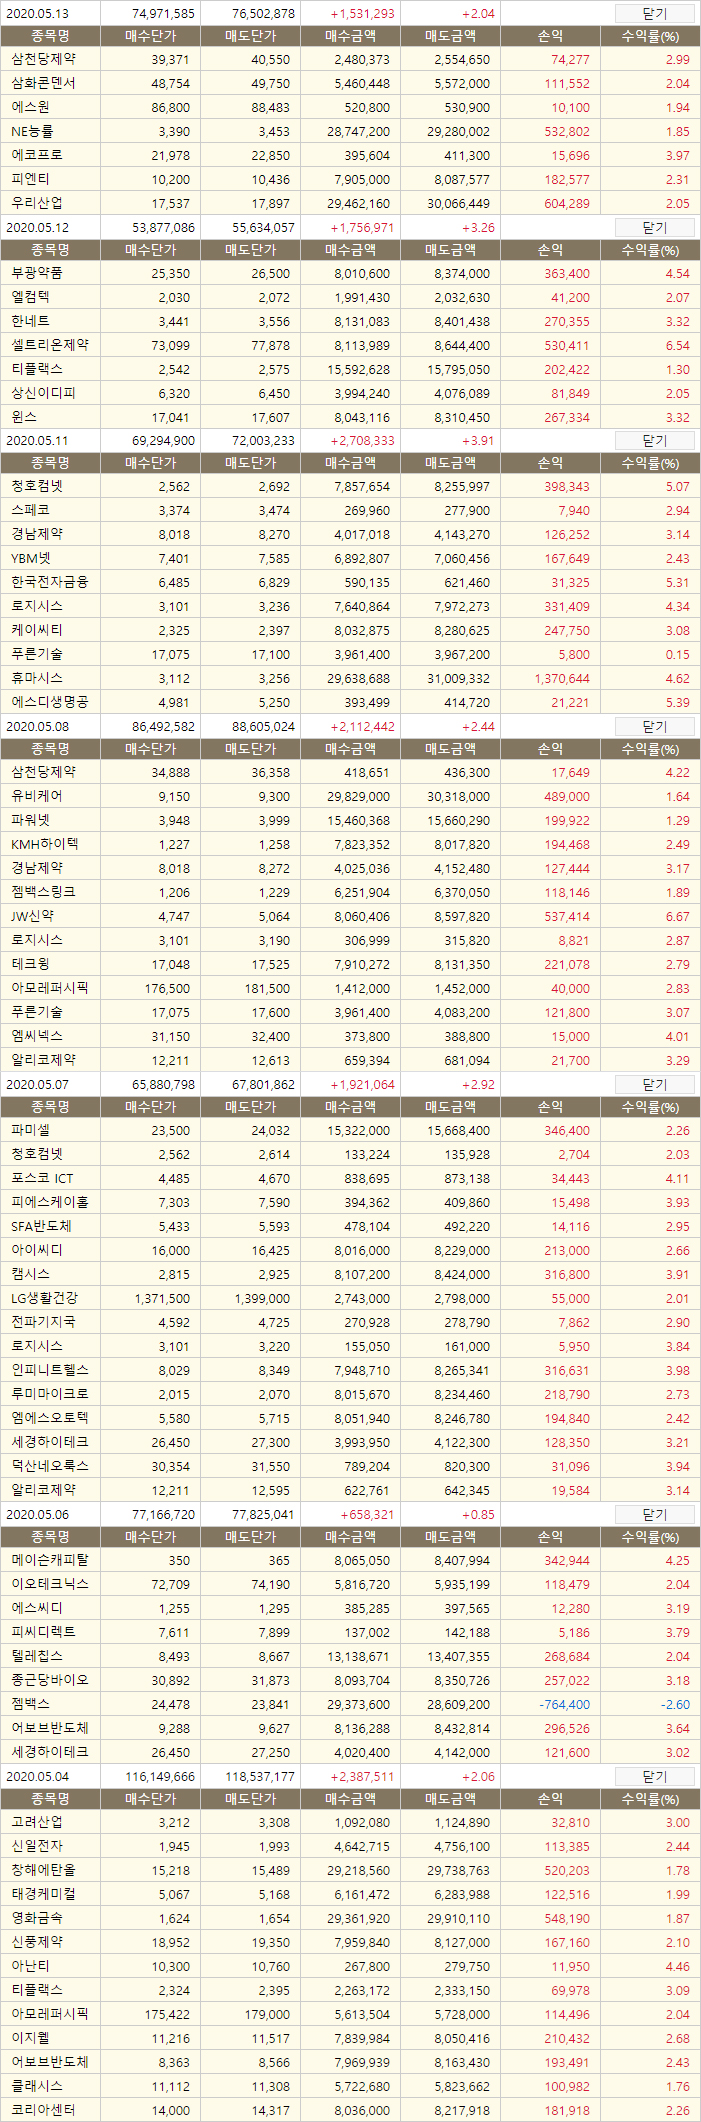Image resolution: width=701 pixels, height=2122 pixels.
Task: Select 상신이디피 stock name
Action: (43, 392)
